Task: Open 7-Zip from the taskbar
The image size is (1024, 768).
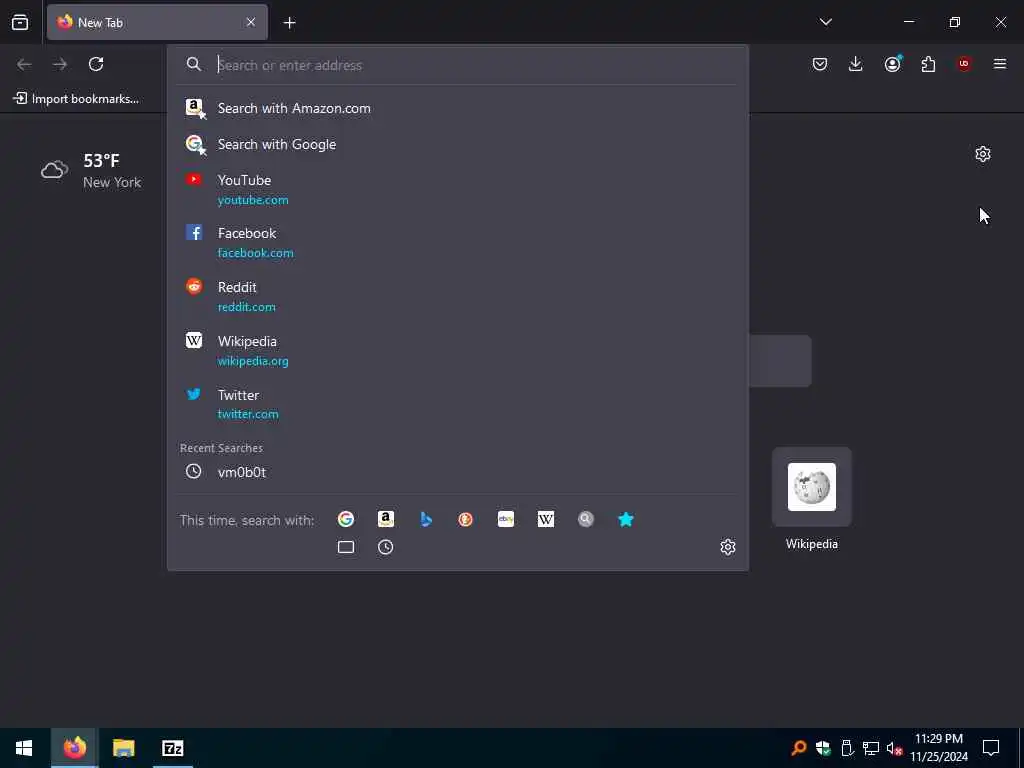Action: [x=172, y=748]
